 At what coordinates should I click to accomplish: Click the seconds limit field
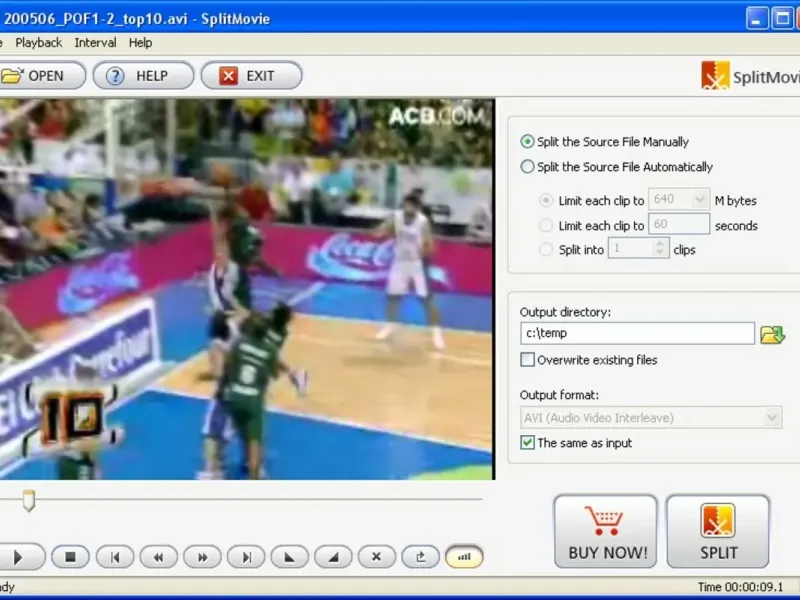pyautogui.click(x=679, y=223)
